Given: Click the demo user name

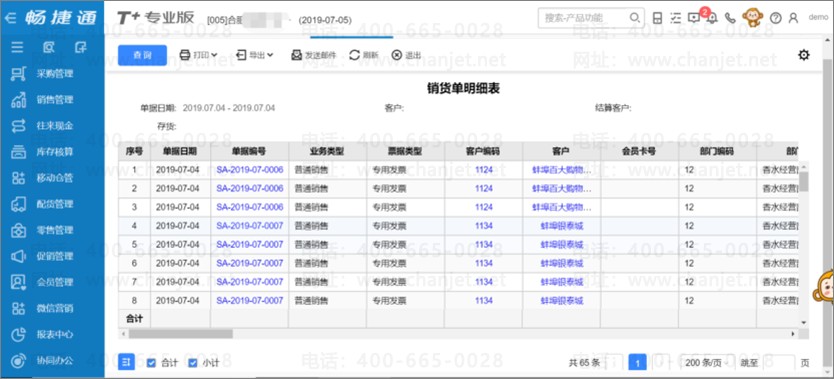Looking at the screenshot, I should [x=818, y=17].
